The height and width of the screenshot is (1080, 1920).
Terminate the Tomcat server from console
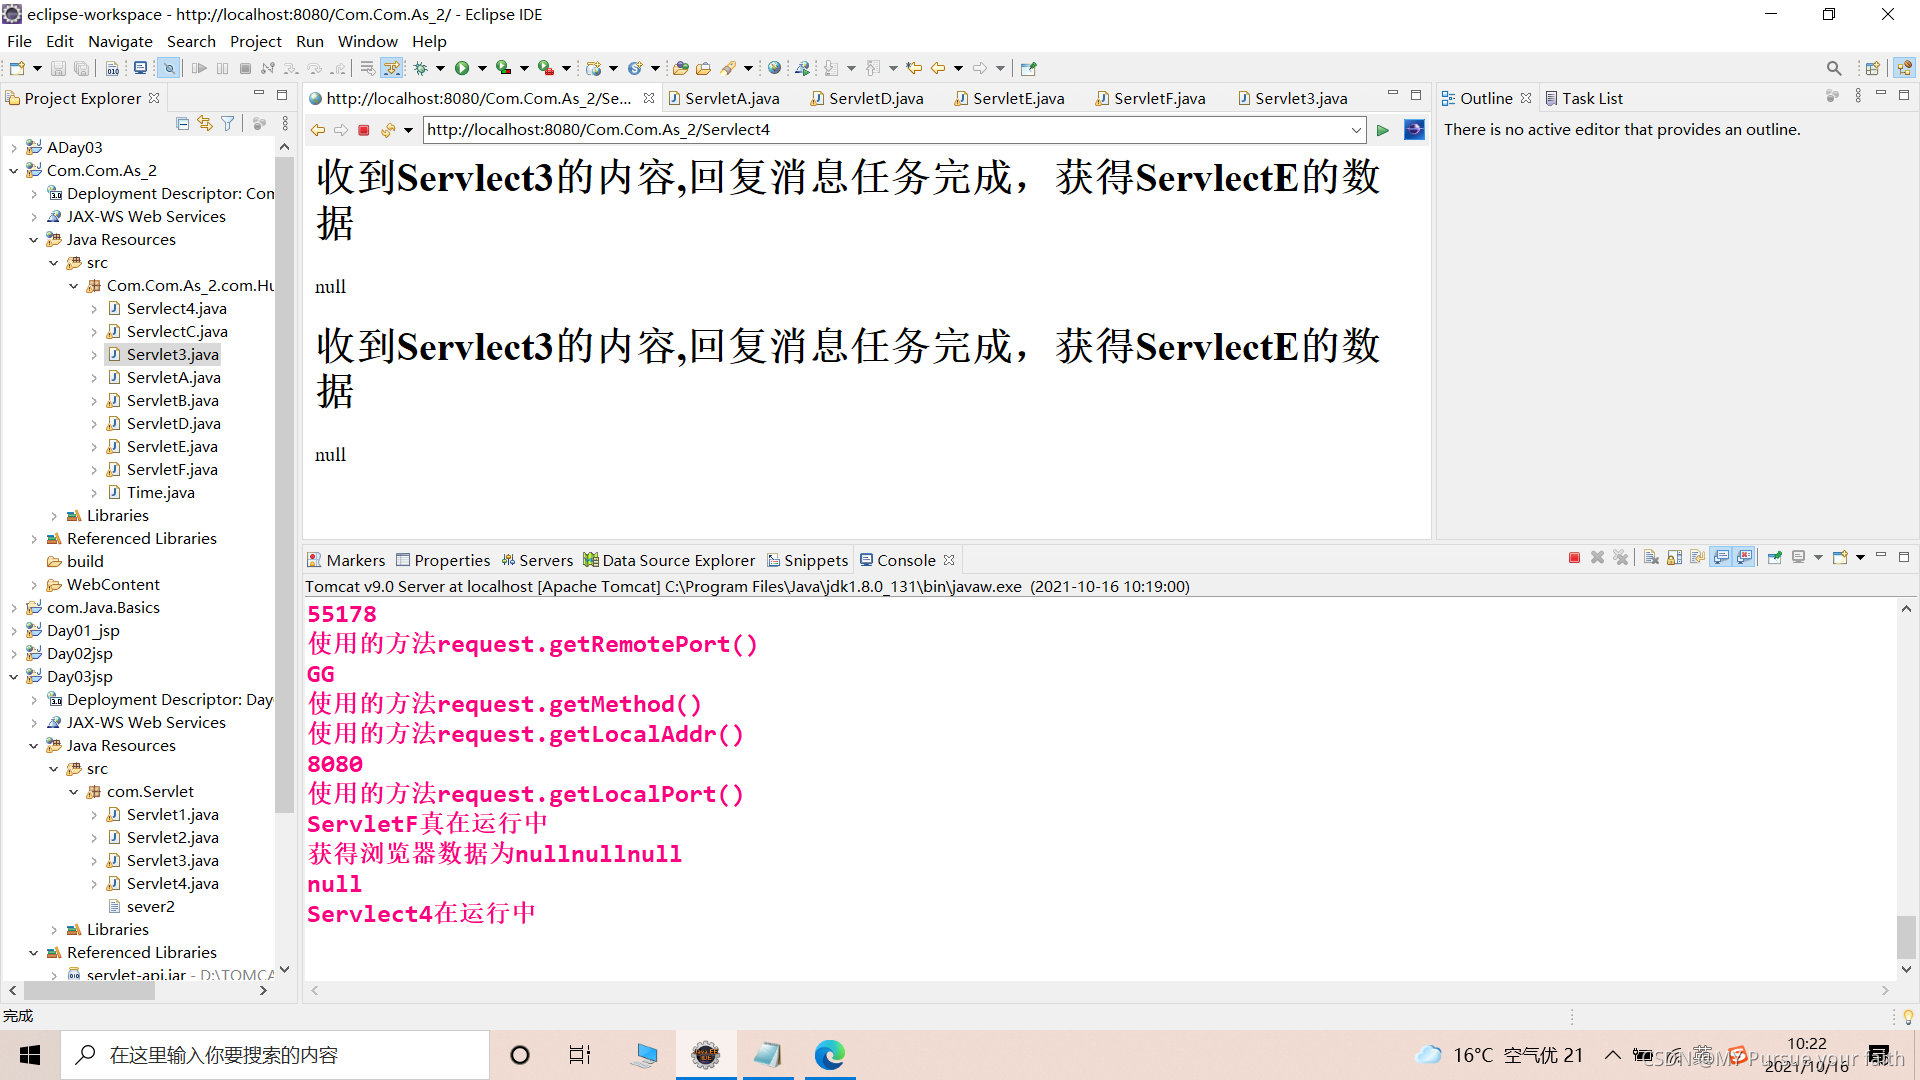coord(1574,558)
